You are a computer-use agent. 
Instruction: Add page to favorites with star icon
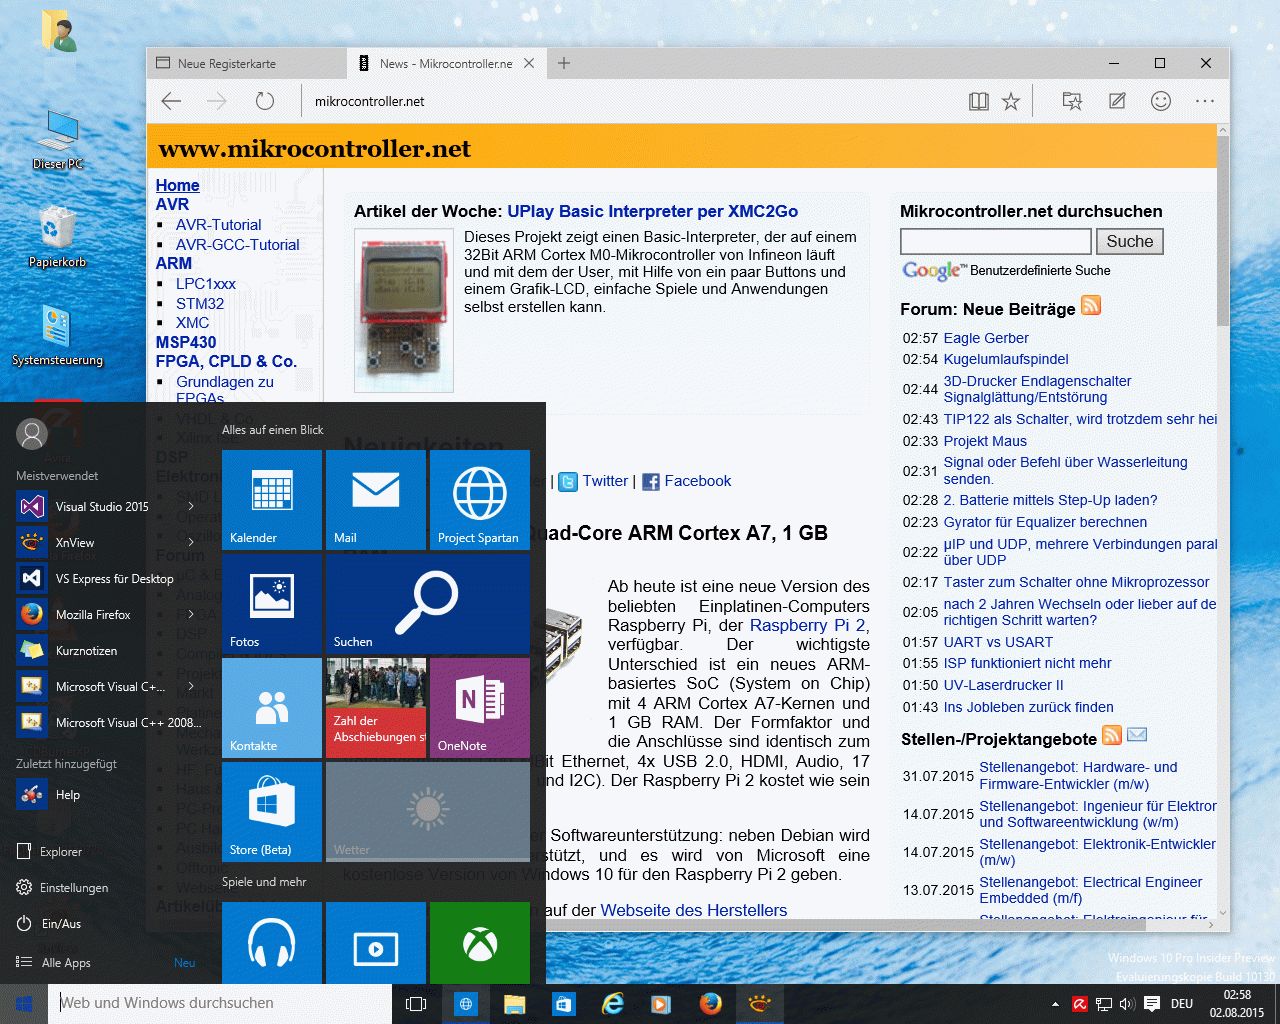1011,101
